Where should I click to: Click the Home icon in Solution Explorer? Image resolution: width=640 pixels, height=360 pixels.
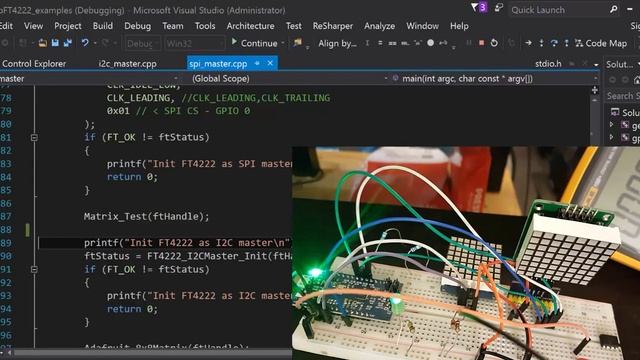click(637, 80)
